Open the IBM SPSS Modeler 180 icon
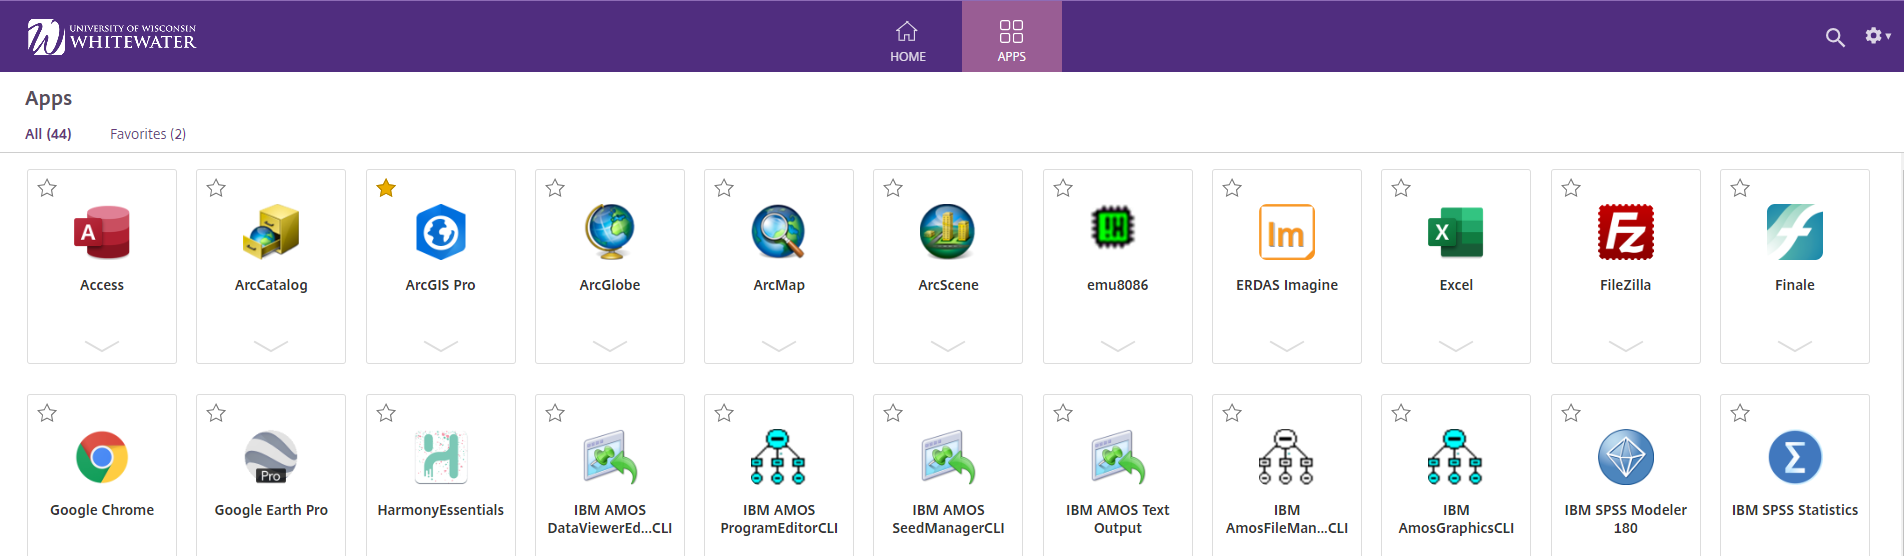This screenshot has width=1904, height=556. click(1626, 457)
